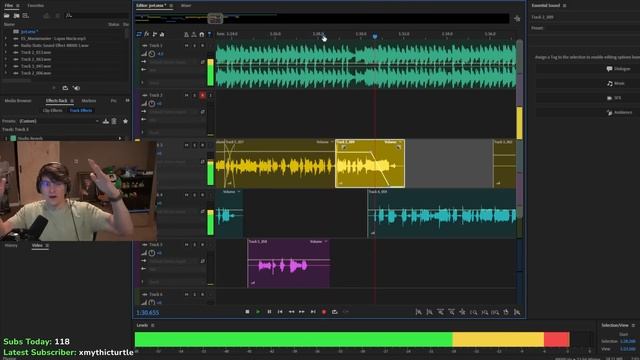
Task: Show the track EQ section icon
Action: click(162, 34)
